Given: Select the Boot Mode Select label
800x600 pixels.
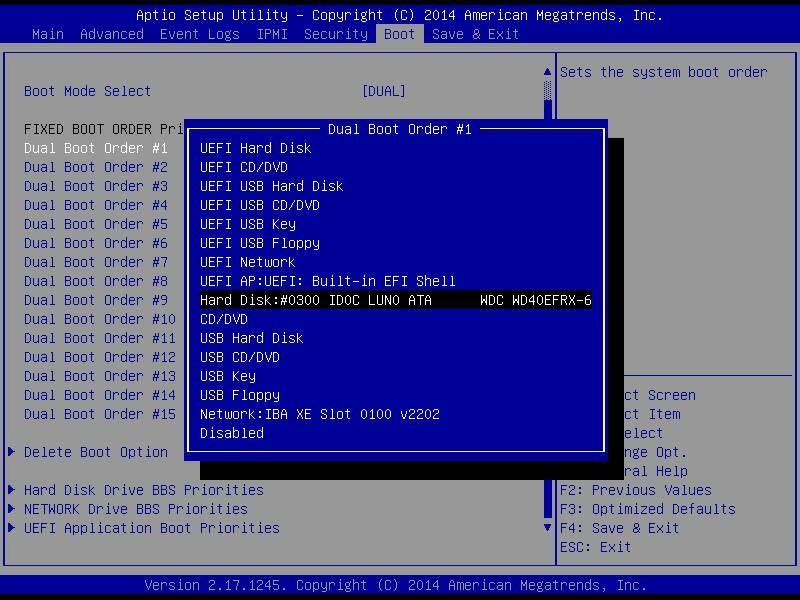Looking at the screenshot, I should click(87, 91).
